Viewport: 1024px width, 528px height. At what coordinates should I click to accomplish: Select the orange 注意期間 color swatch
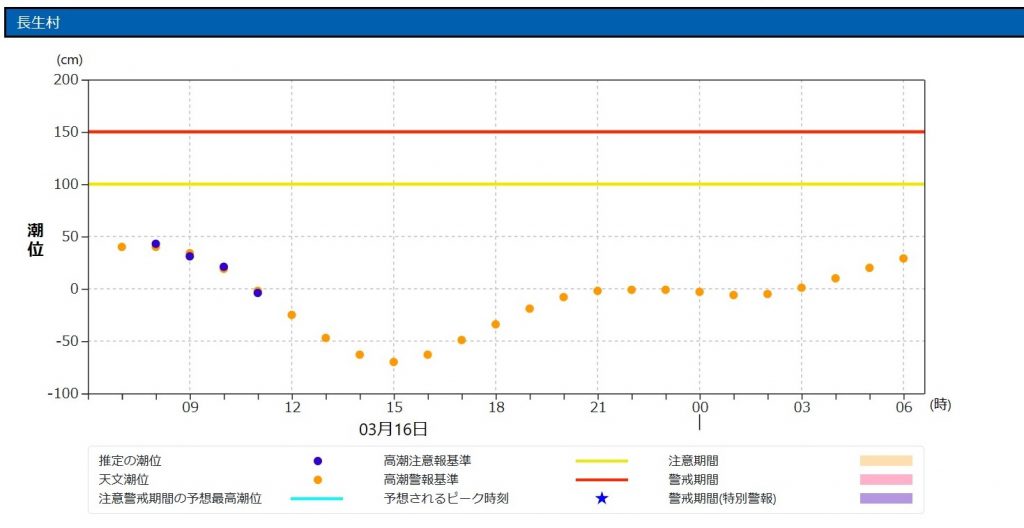tap(886, 461)
